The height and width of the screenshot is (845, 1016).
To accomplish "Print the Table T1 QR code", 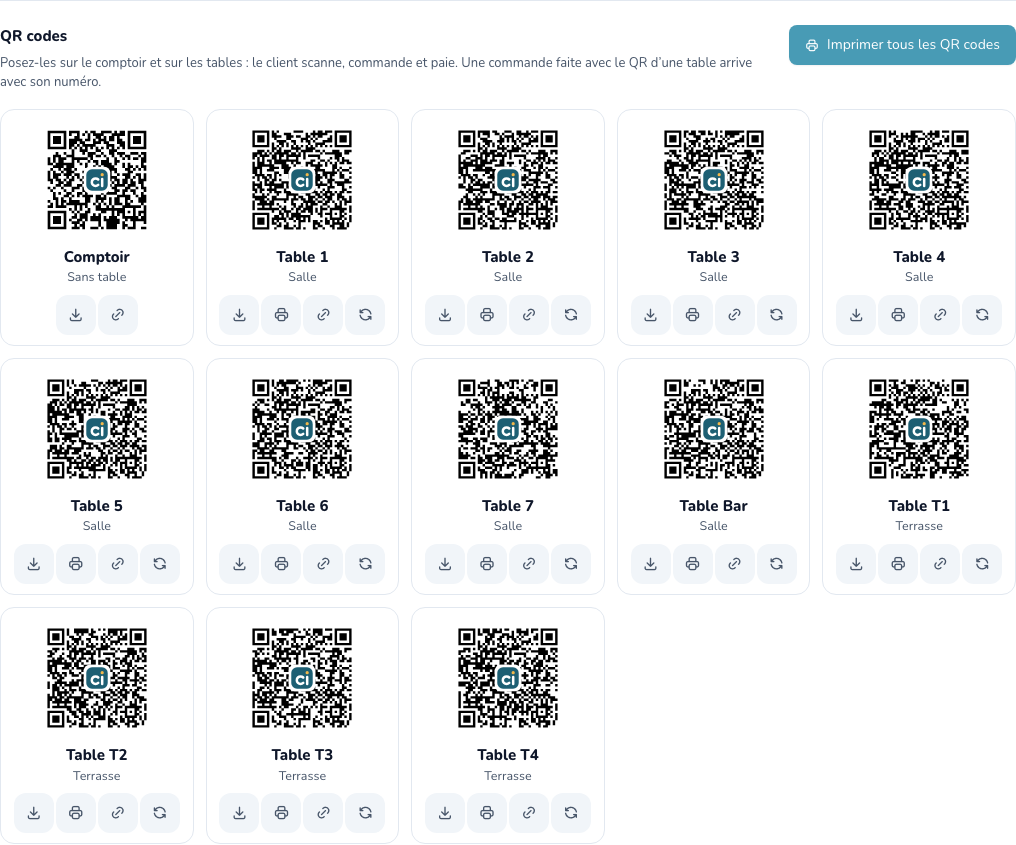I will point(898,564).
